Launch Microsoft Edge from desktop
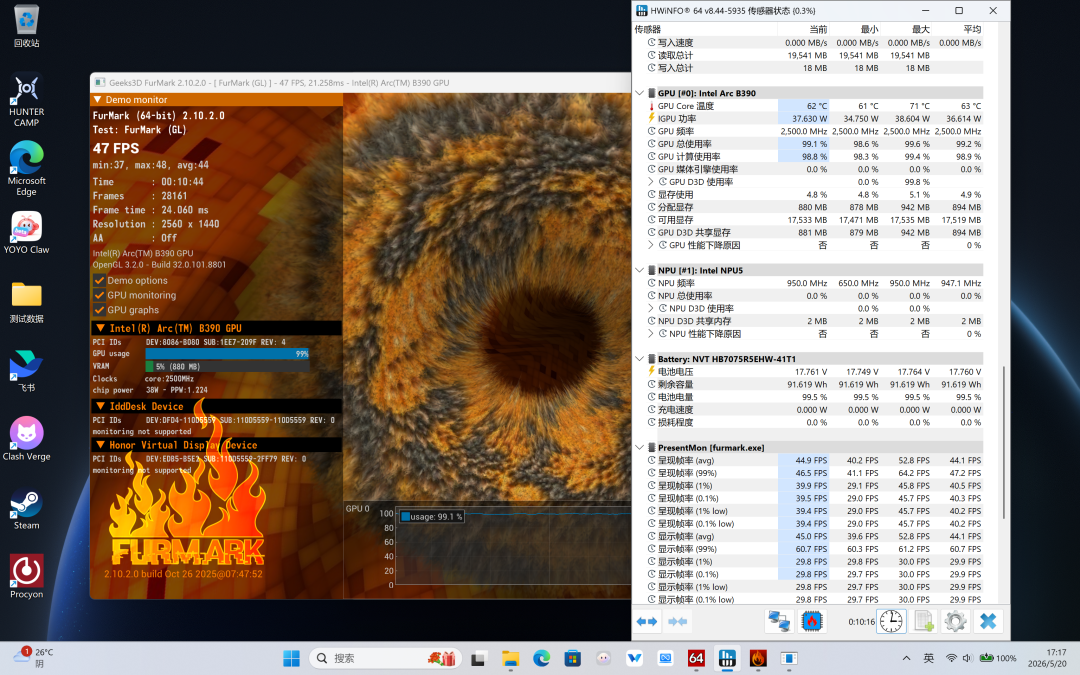This screenshot has height=675, width=1080. (x=26, y=169)
